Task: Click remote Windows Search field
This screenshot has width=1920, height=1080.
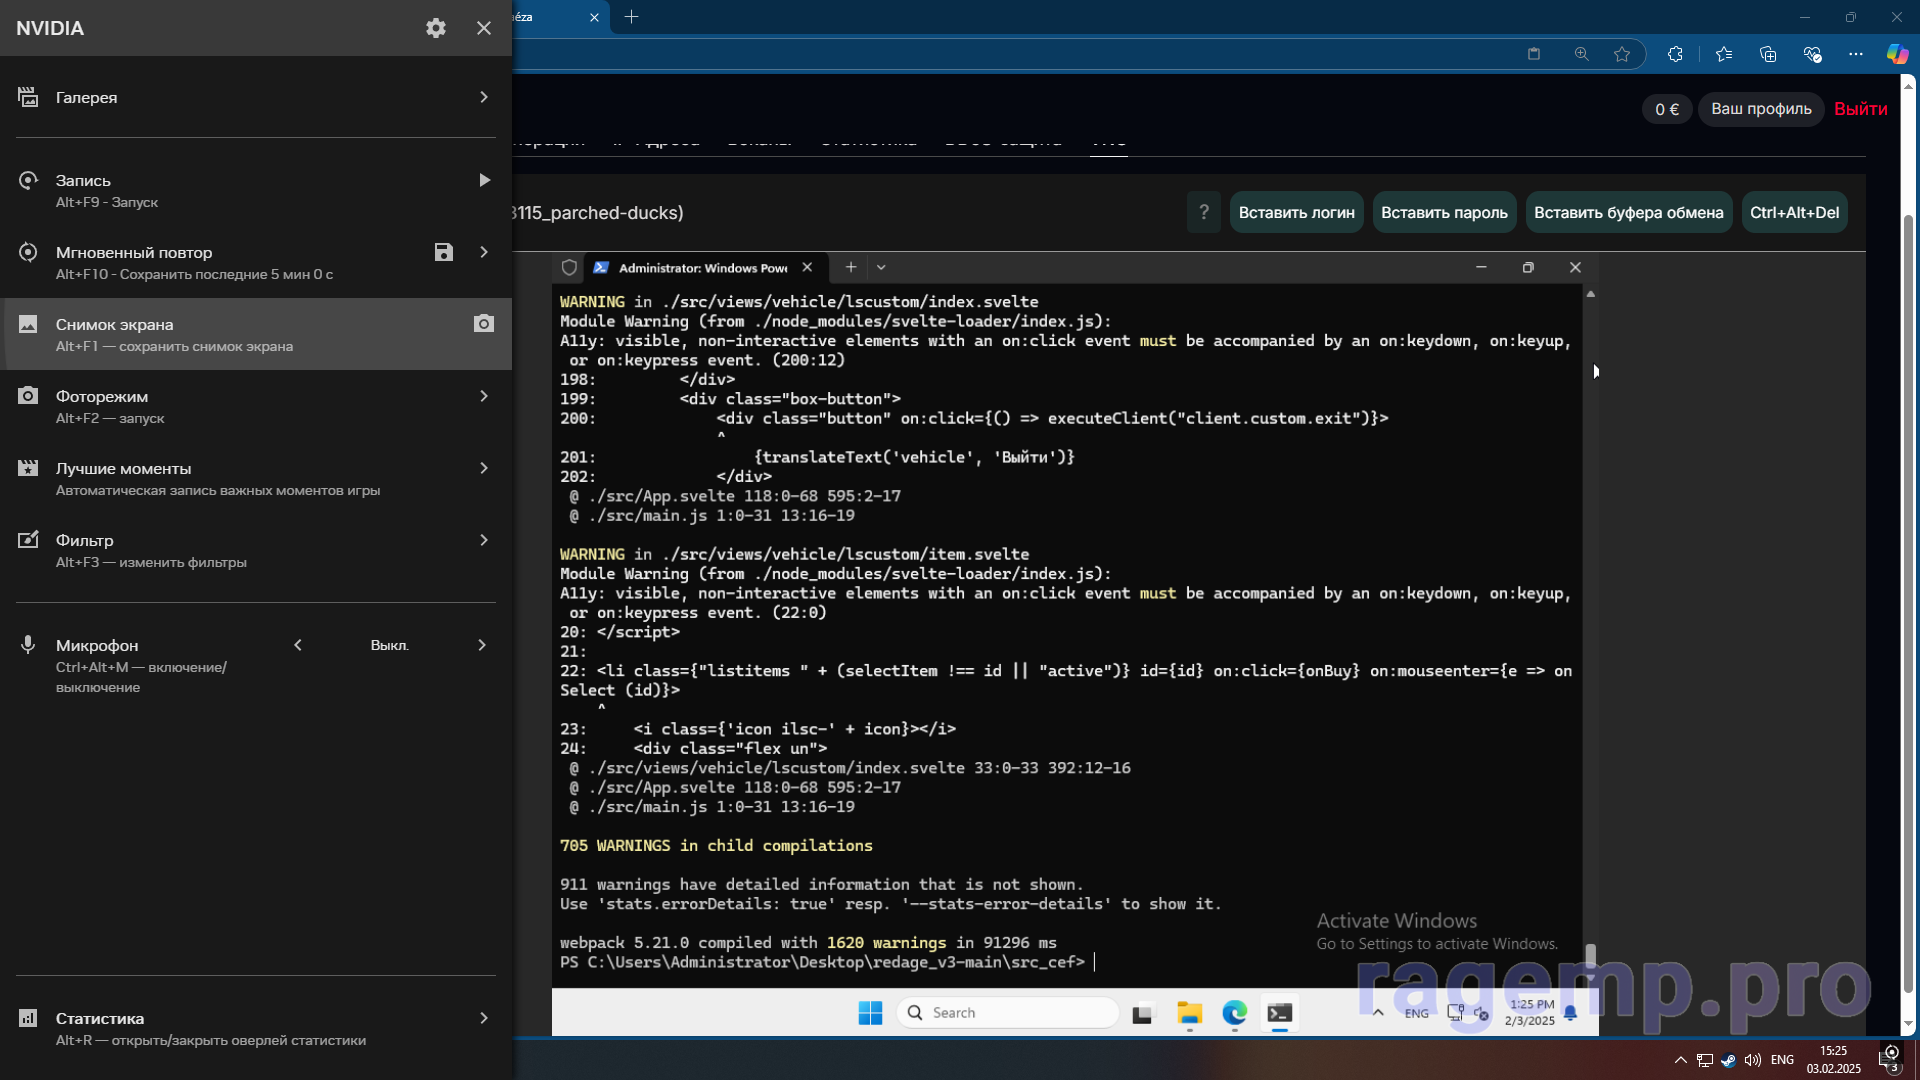Action: (x=1008, y=1013)
